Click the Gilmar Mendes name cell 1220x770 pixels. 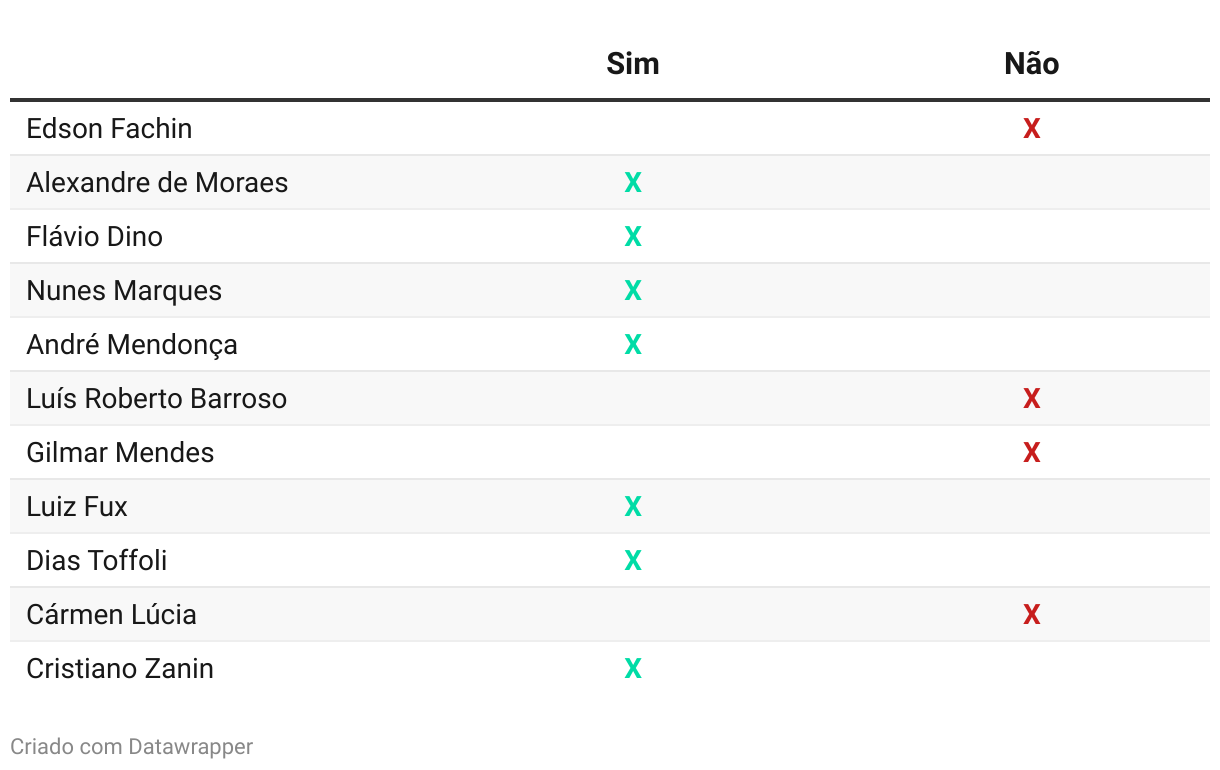point(120,452)
